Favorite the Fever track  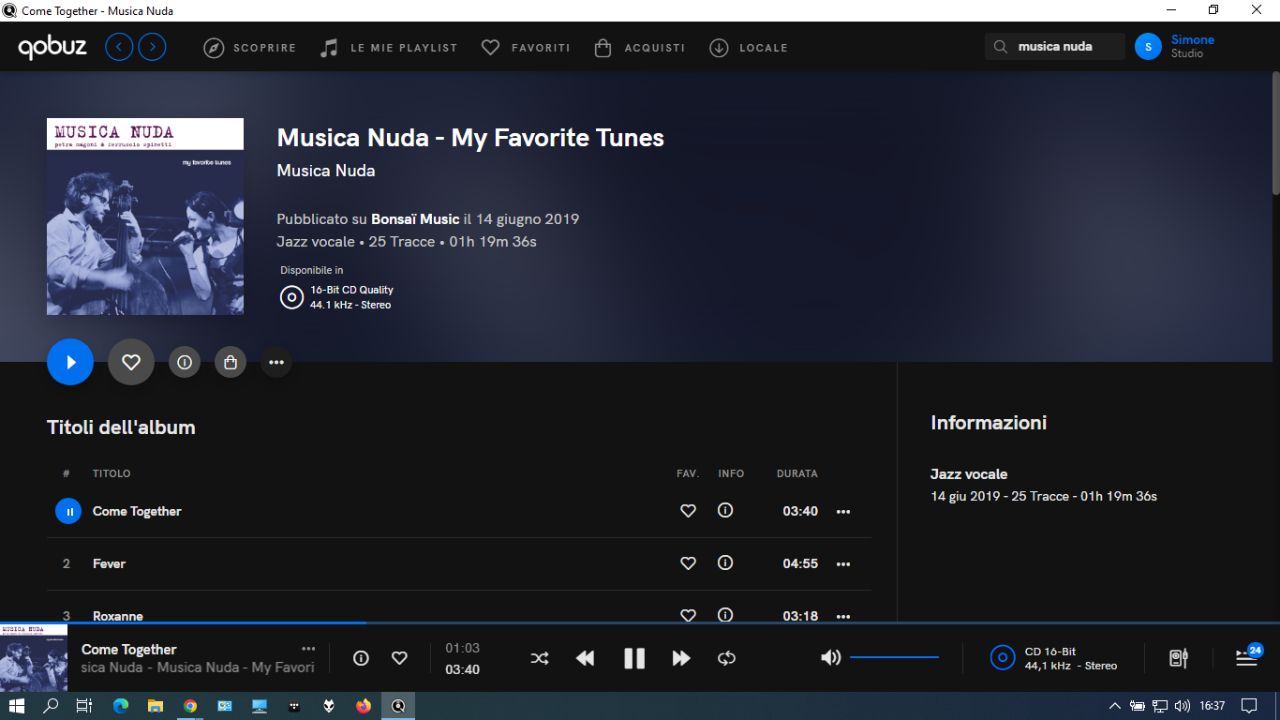tap(688, 564)
